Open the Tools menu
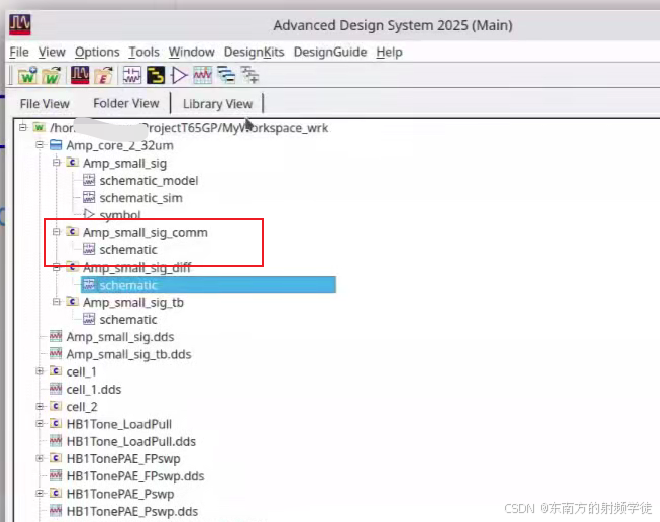Image resolution: width=660 pixels, height=522 pixels. [144, 52]
